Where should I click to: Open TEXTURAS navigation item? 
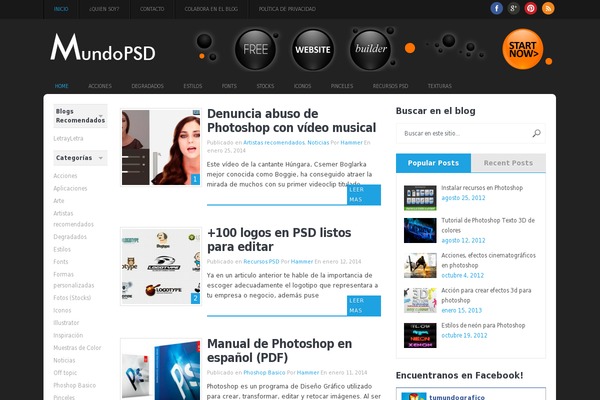(x=440, y=86)
